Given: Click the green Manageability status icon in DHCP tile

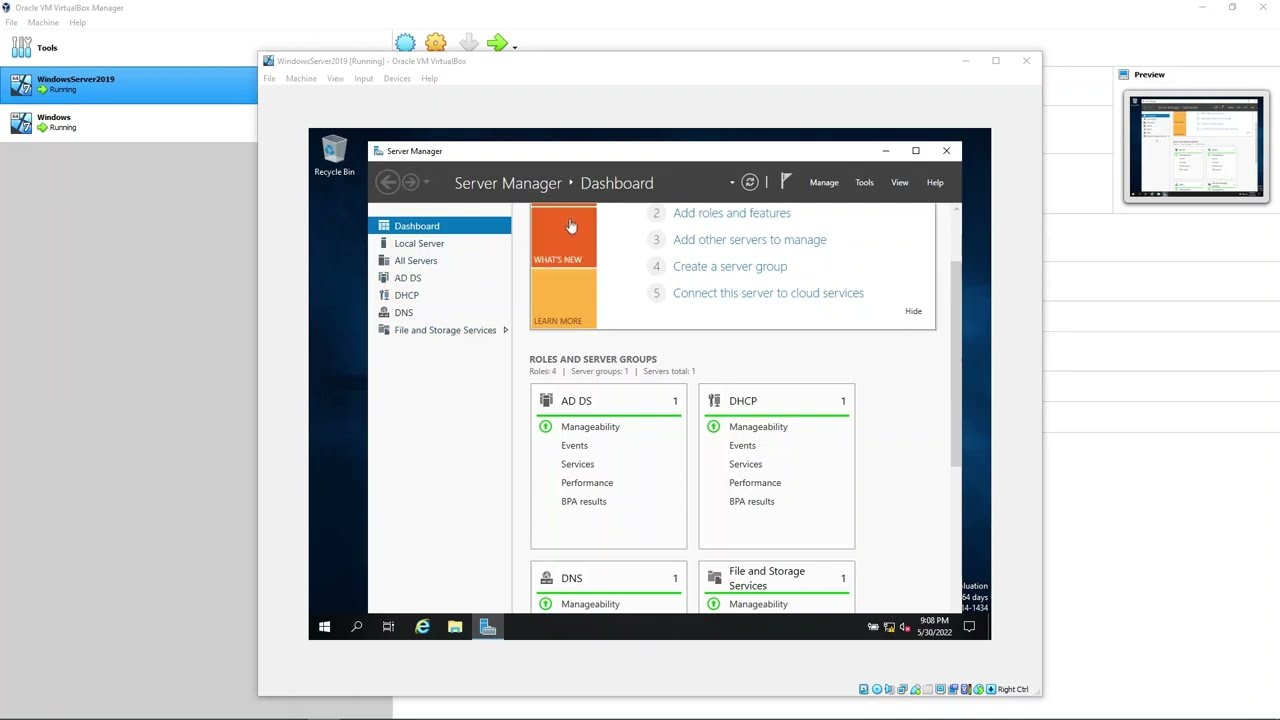Looking at the screenshot, I should tap(713, 427).
